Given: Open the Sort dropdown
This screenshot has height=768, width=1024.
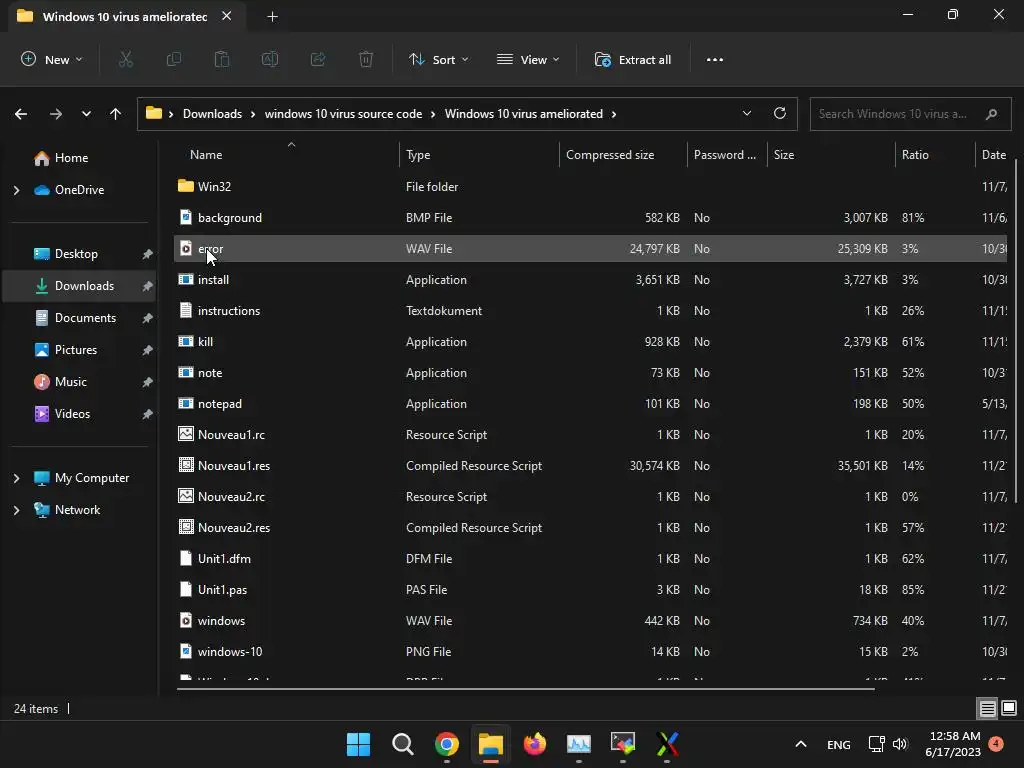Looking at the screenshot, I should pos(438,59).
